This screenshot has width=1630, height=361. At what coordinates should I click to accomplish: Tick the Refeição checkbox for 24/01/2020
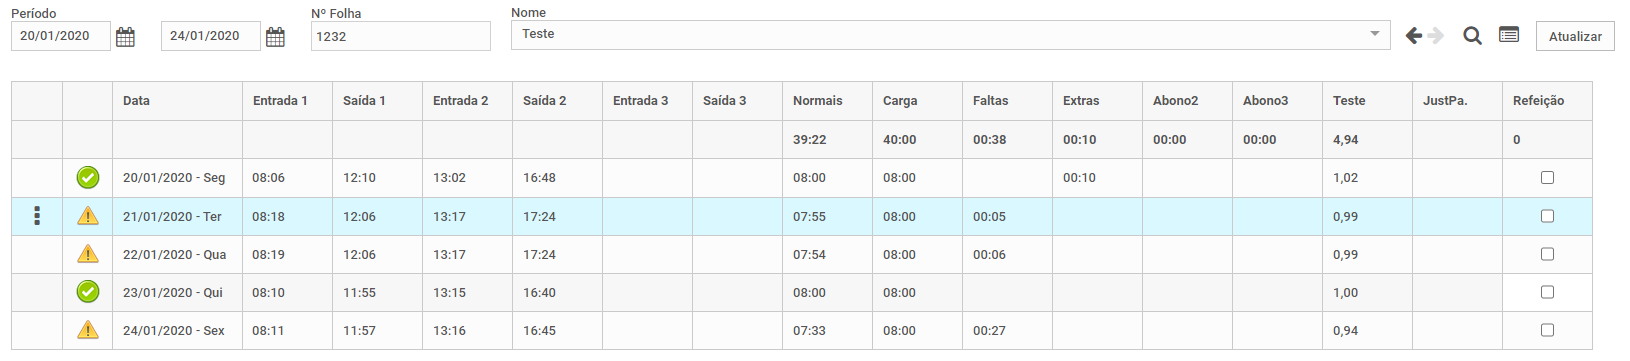coord(1547,330)
